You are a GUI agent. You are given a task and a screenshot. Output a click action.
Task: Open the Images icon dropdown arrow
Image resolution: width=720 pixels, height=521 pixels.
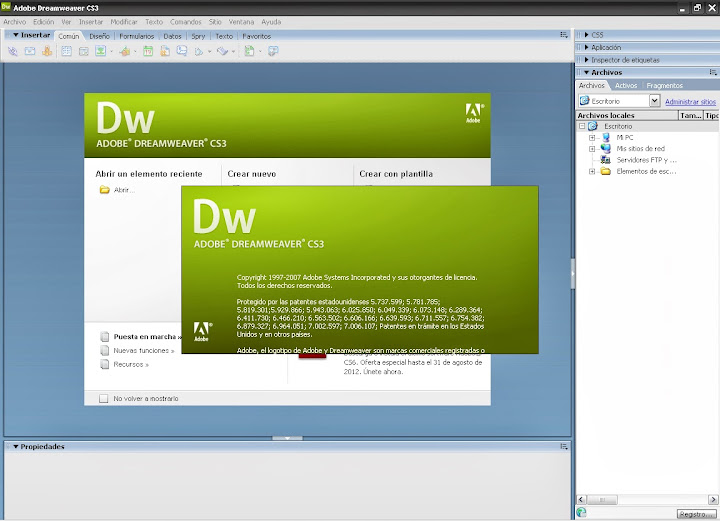point(111,51)
